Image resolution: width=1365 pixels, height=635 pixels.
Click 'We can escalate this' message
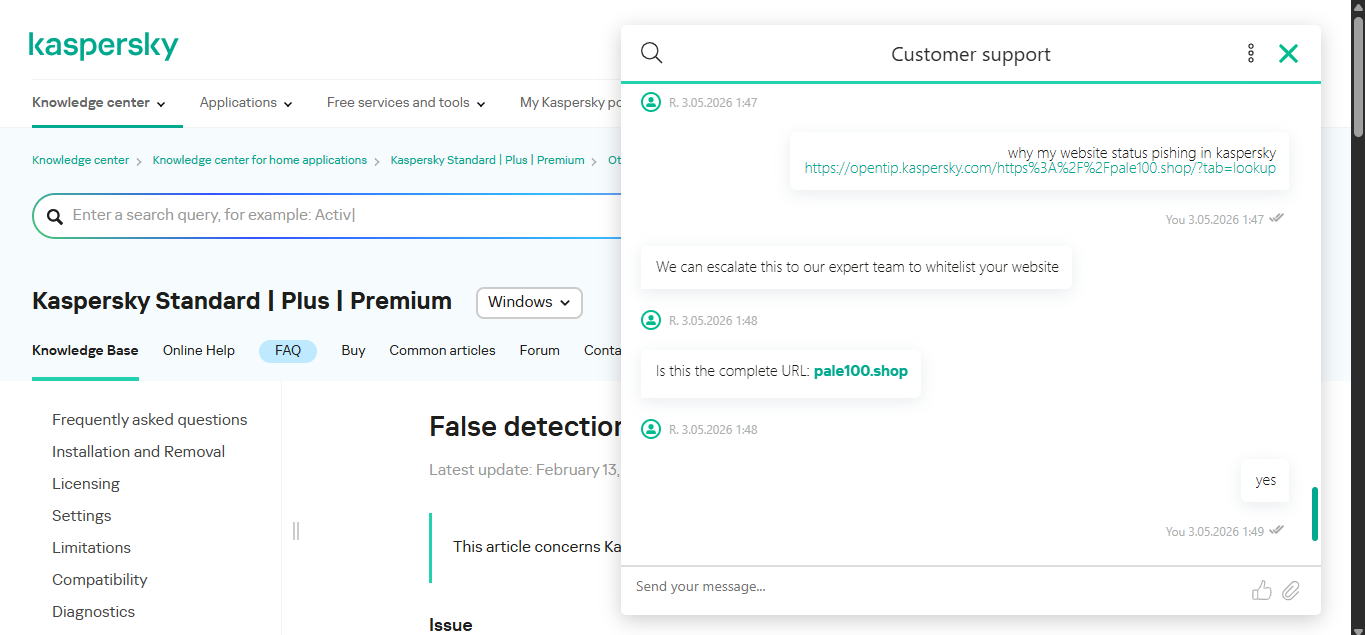pos(857,267)
